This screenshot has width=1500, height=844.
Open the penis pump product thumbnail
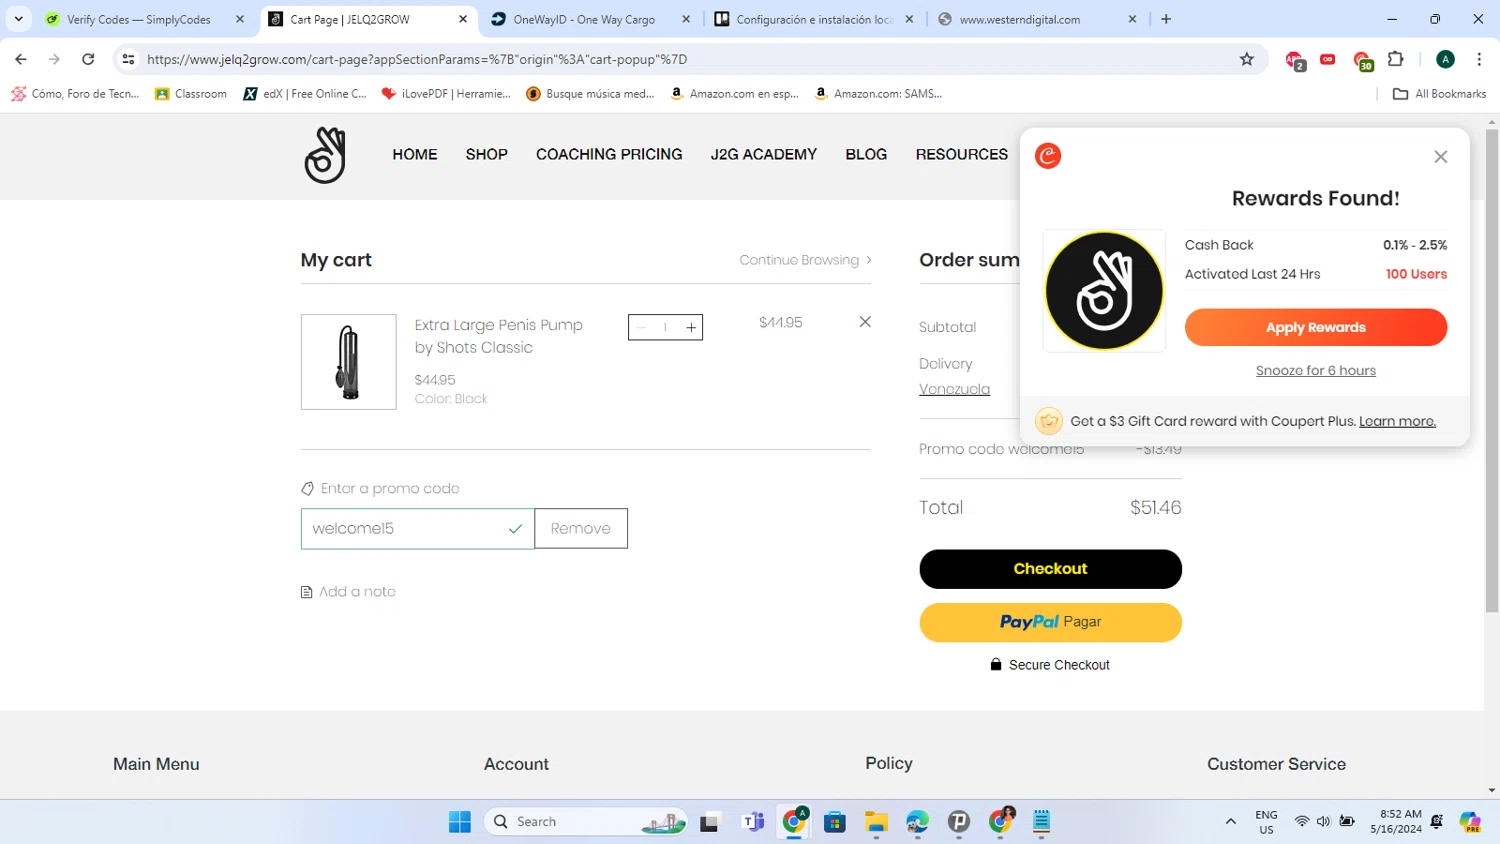coord(349,362)
